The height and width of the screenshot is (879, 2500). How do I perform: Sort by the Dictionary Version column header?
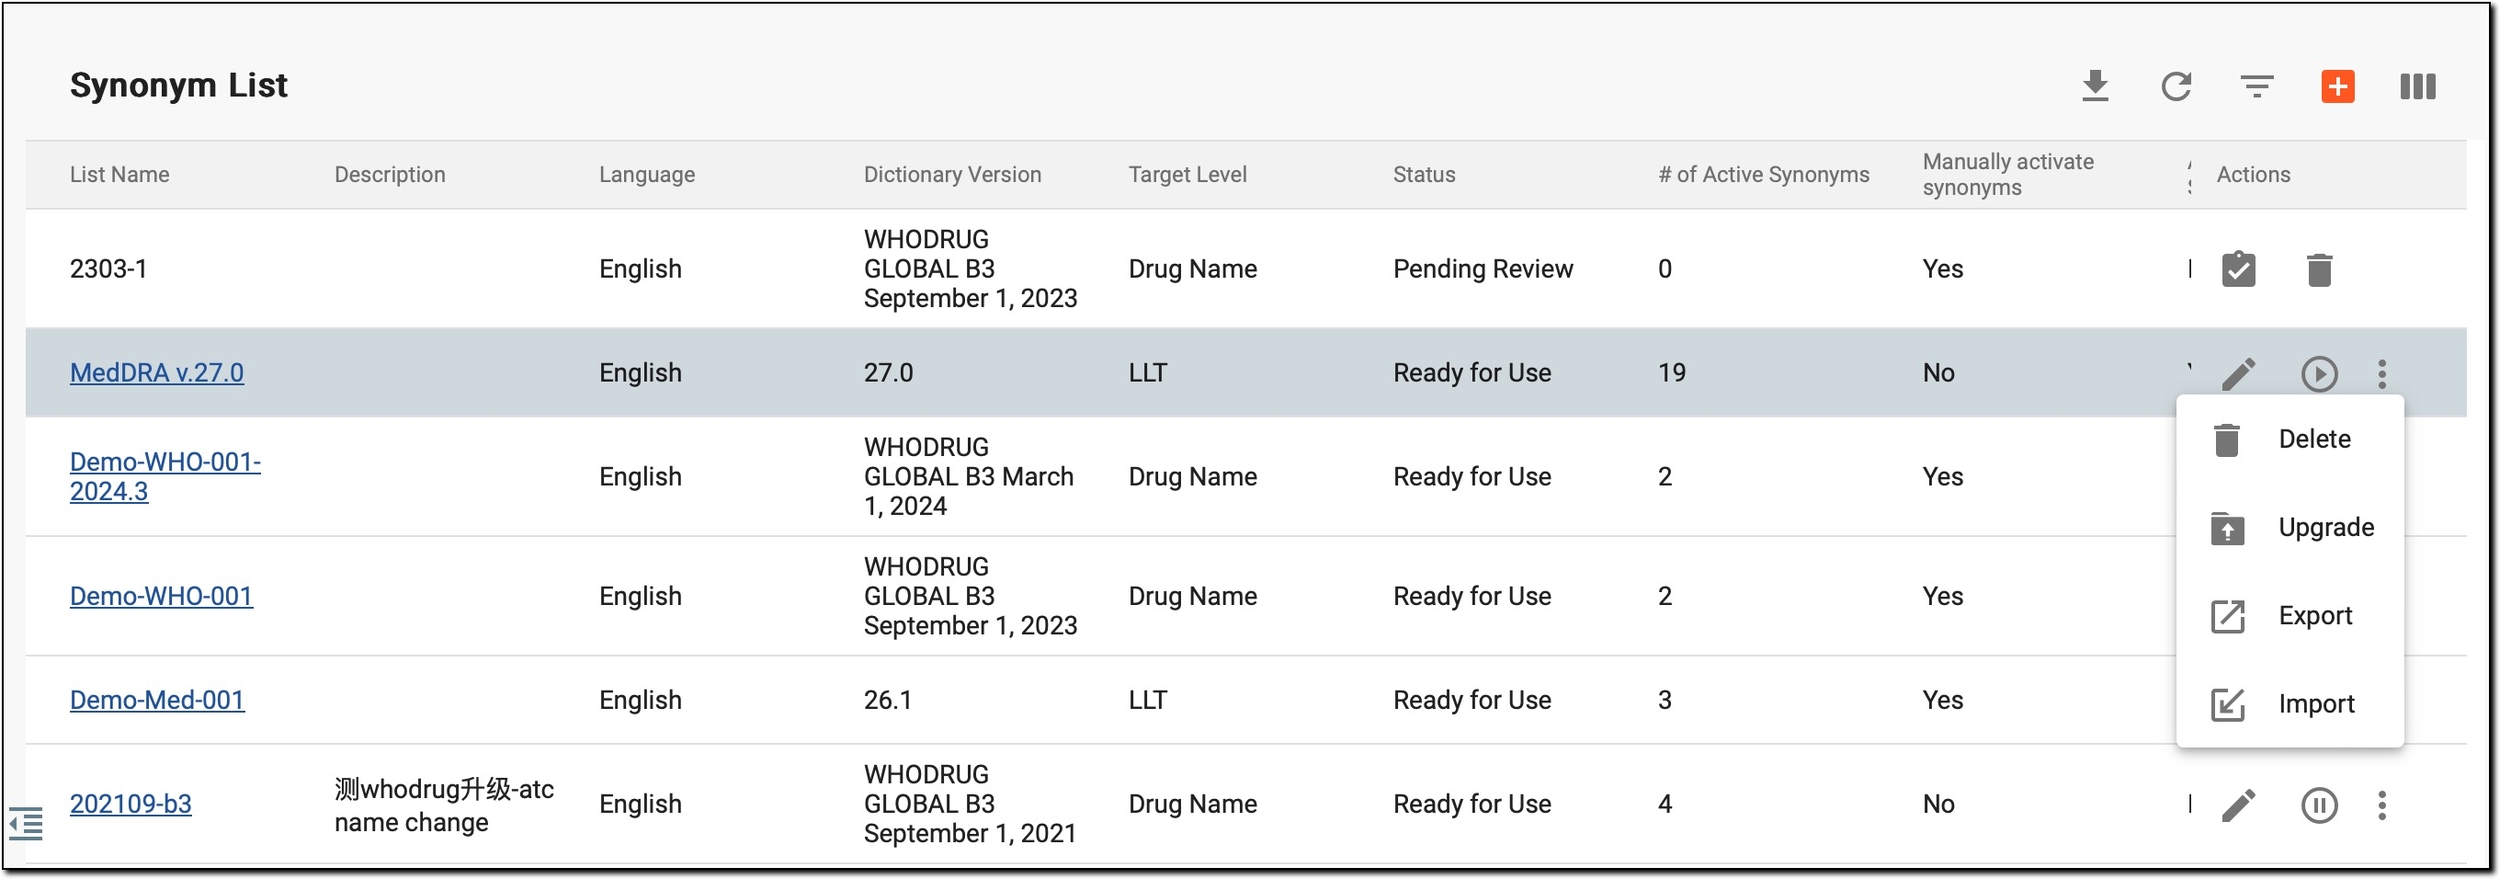coord(952,175)
